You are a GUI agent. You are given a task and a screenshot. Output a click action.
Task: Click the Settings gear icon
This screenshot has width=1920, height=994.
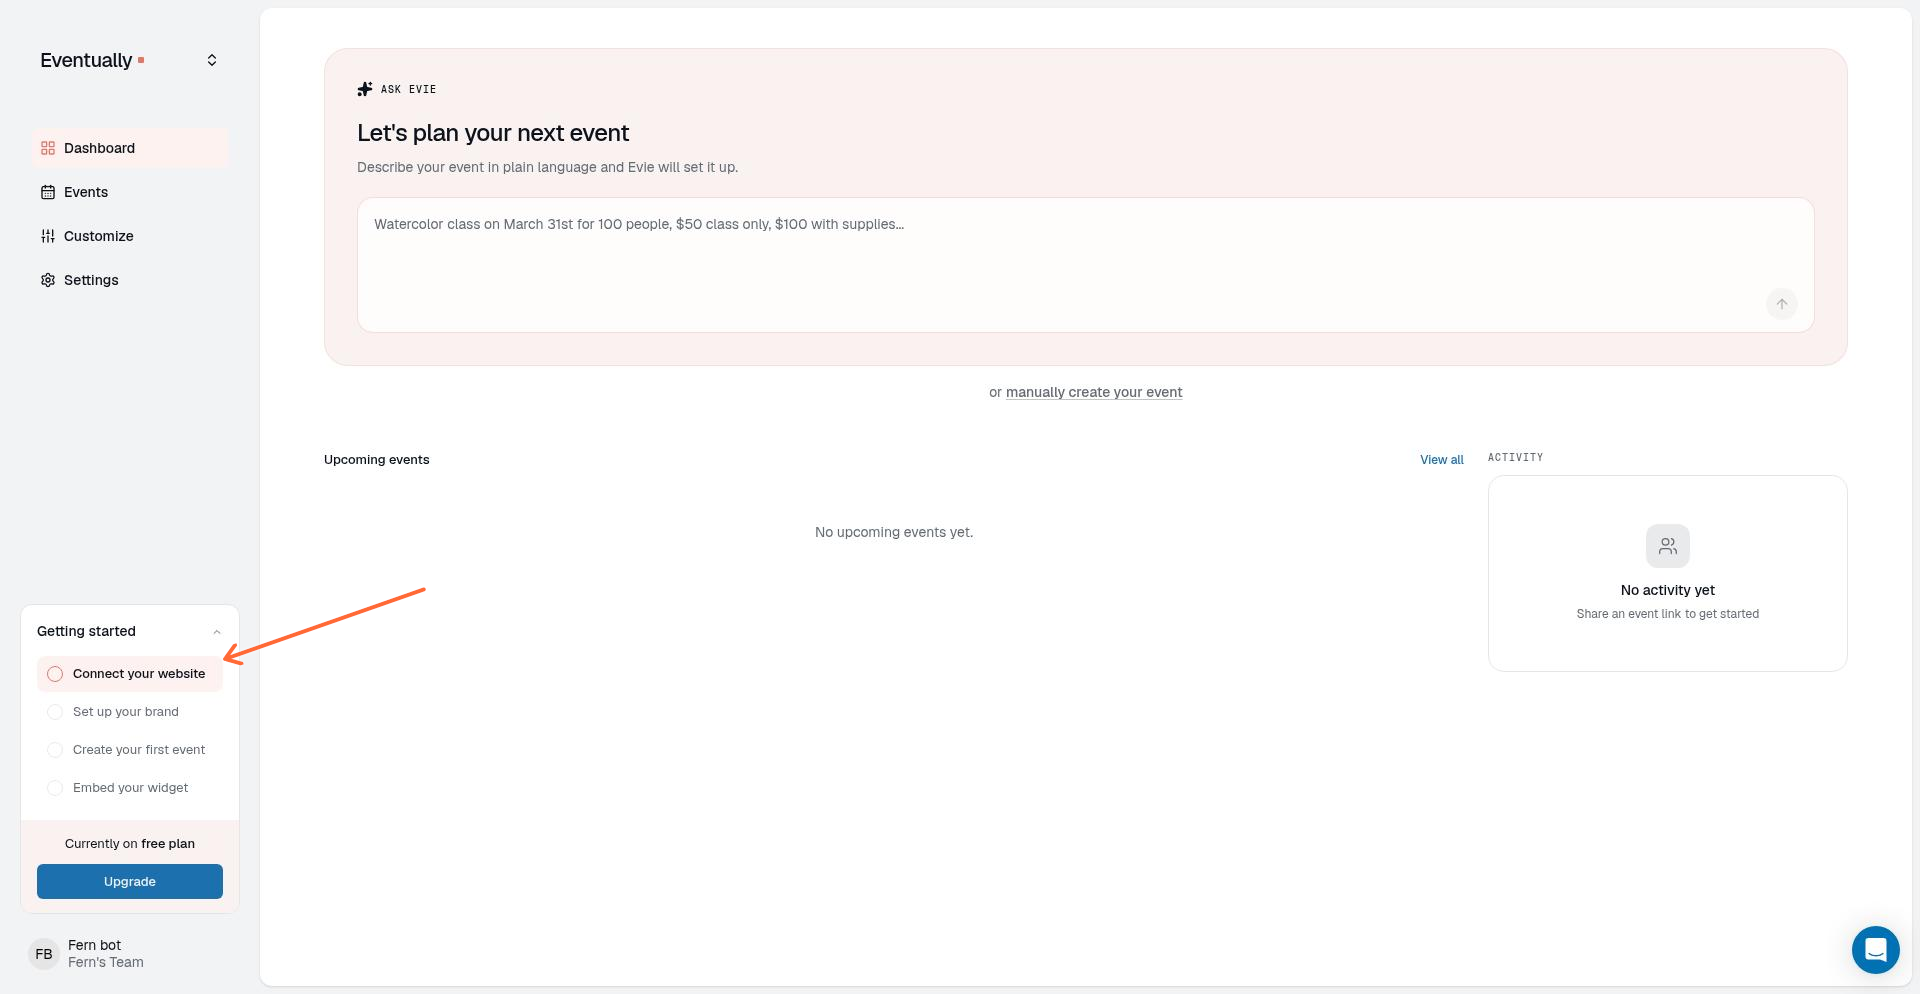[48, 280]
